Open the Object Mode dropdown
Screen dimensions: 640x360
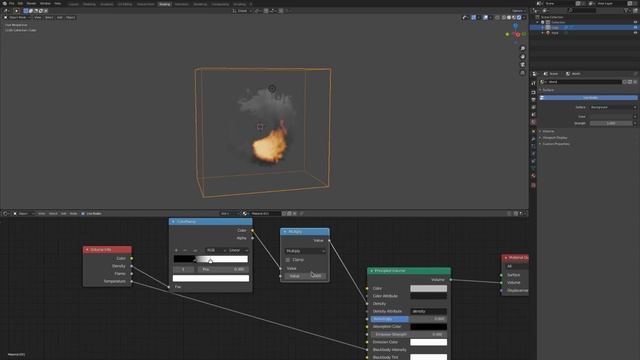[x=17, y=18]
